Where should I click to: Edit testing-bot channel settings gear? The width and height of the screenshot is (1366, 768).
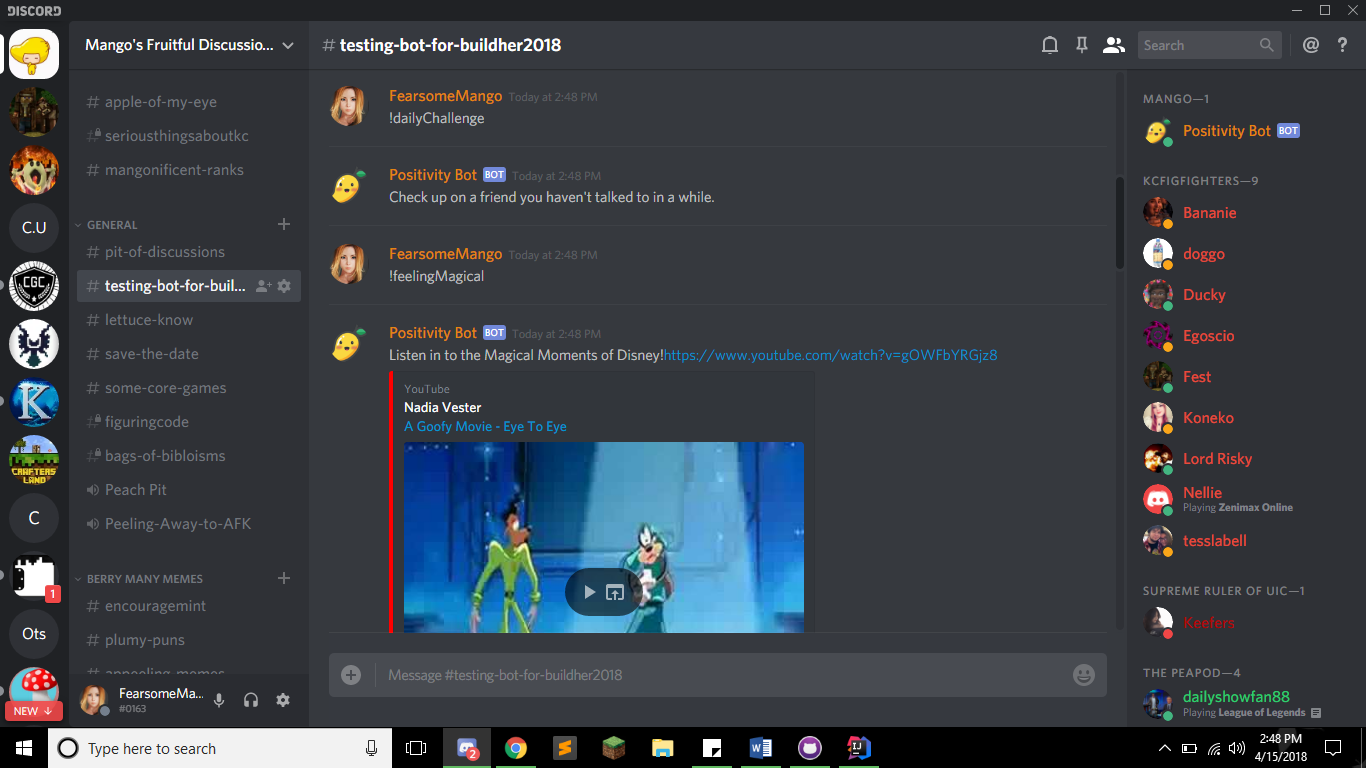pyautogui.click(x=284, y=286)
